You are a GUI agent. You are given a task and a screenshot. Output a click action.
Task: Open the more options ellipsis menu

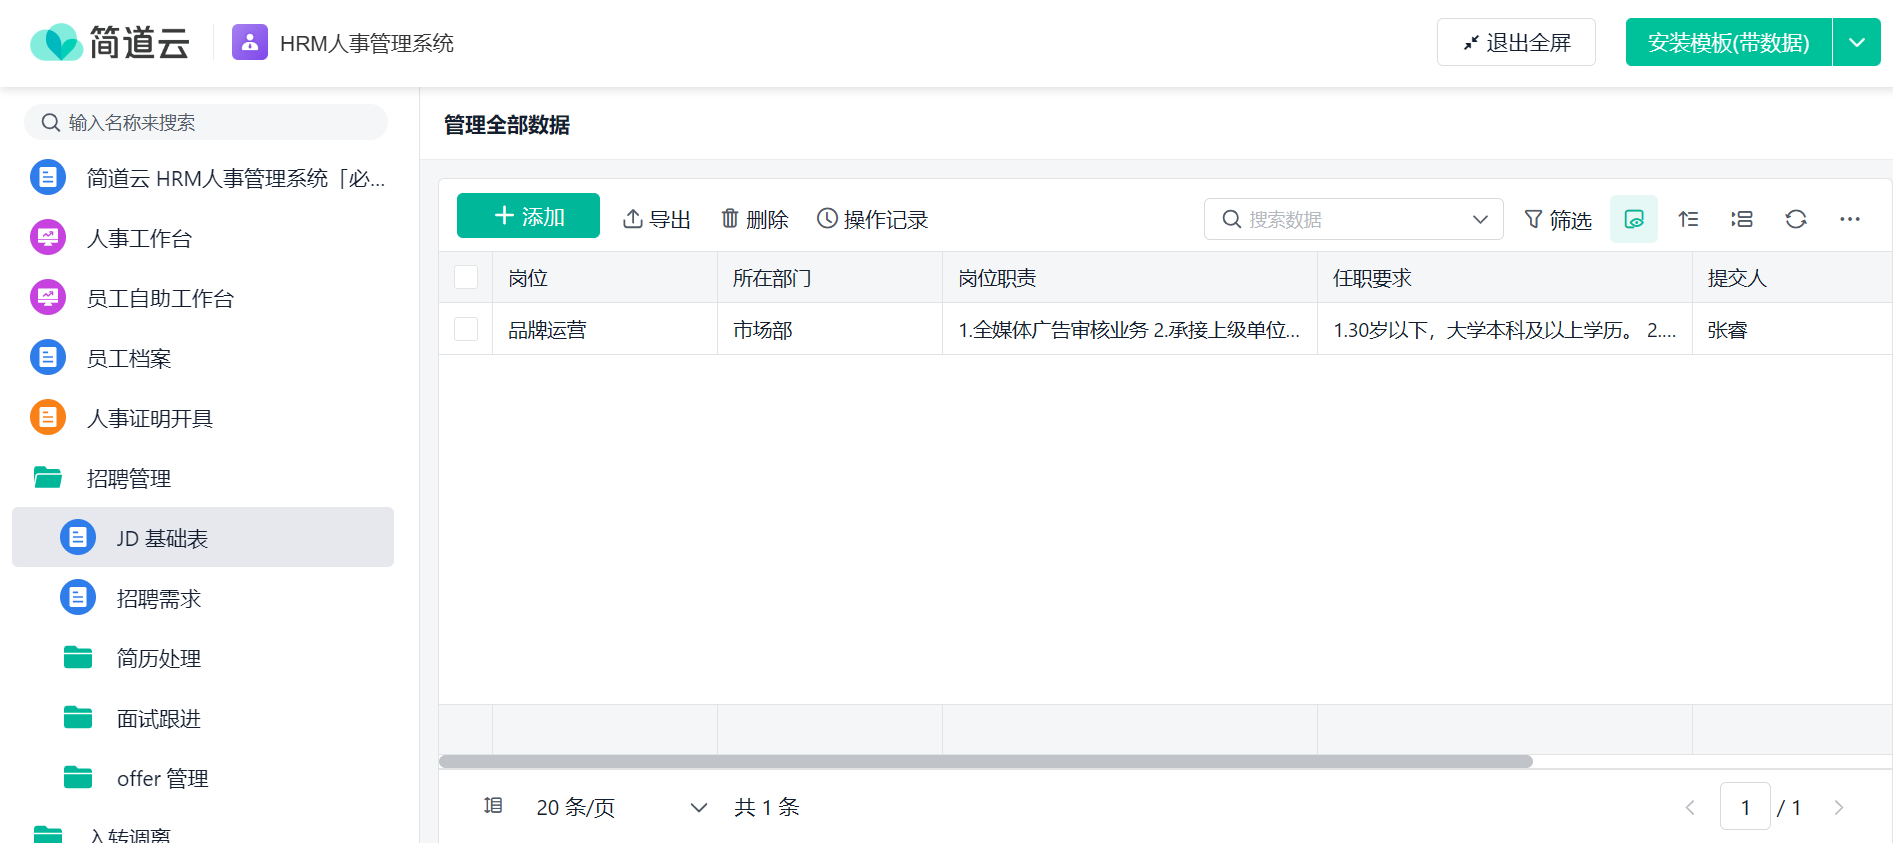(x=1850, y=219)
